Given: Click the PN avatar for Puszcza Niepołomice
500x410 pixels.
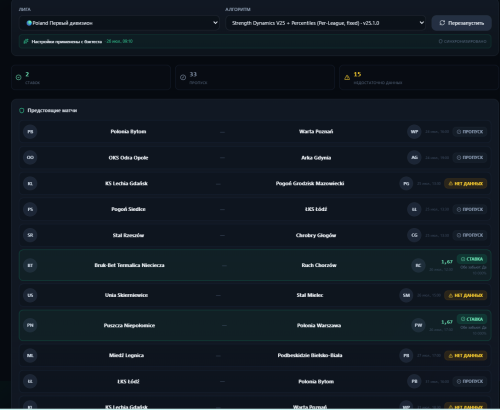Looking at the screenshot, I should click(30, 325).
